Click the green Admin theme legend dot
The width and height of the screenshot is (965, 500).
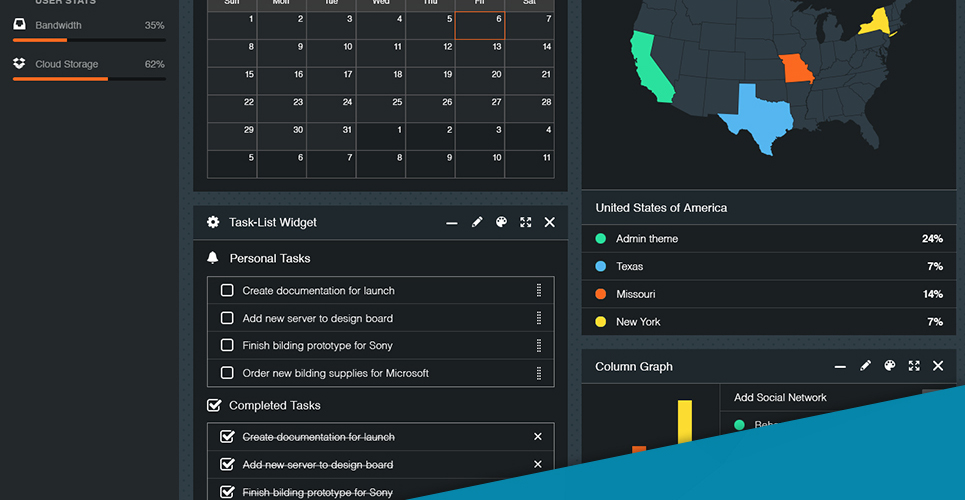tap(601, 238)
